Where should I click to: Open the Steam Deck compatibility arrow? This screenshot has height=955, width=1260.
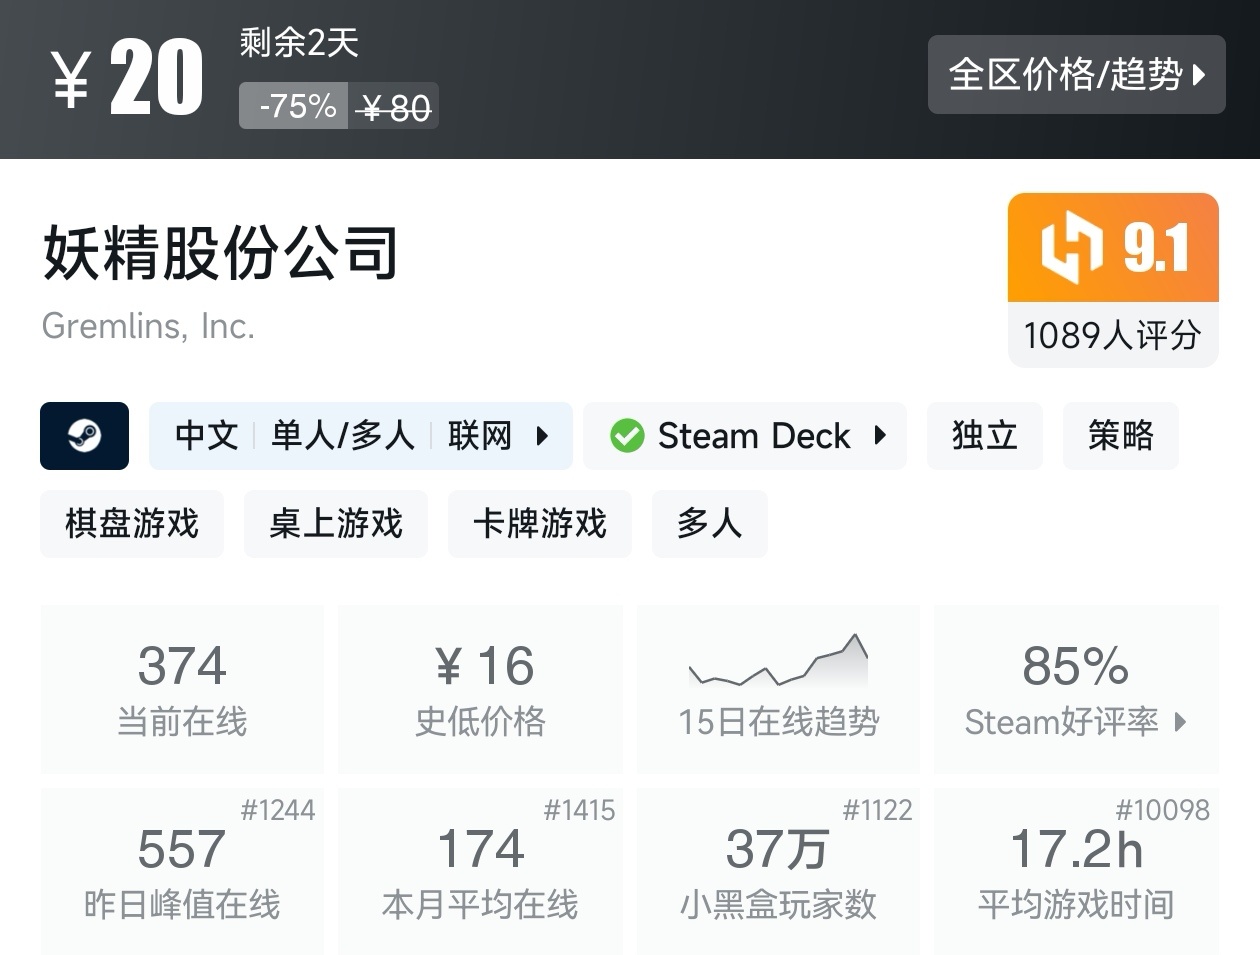pos(880,436)
